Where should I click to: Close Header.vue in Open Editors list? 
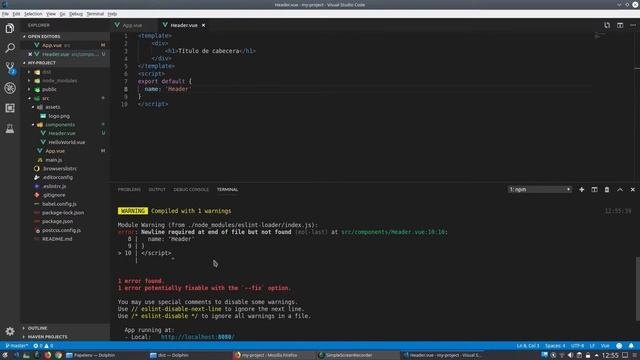(x=30, y=54)
